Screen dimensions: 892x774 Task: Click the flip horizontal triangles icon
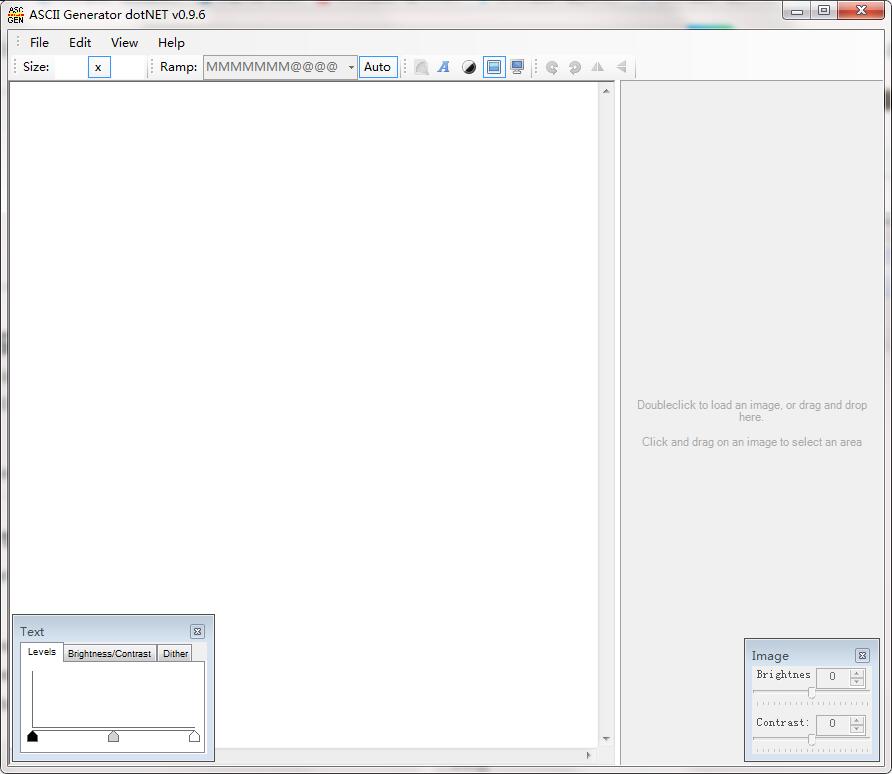(x=598, y=67)
